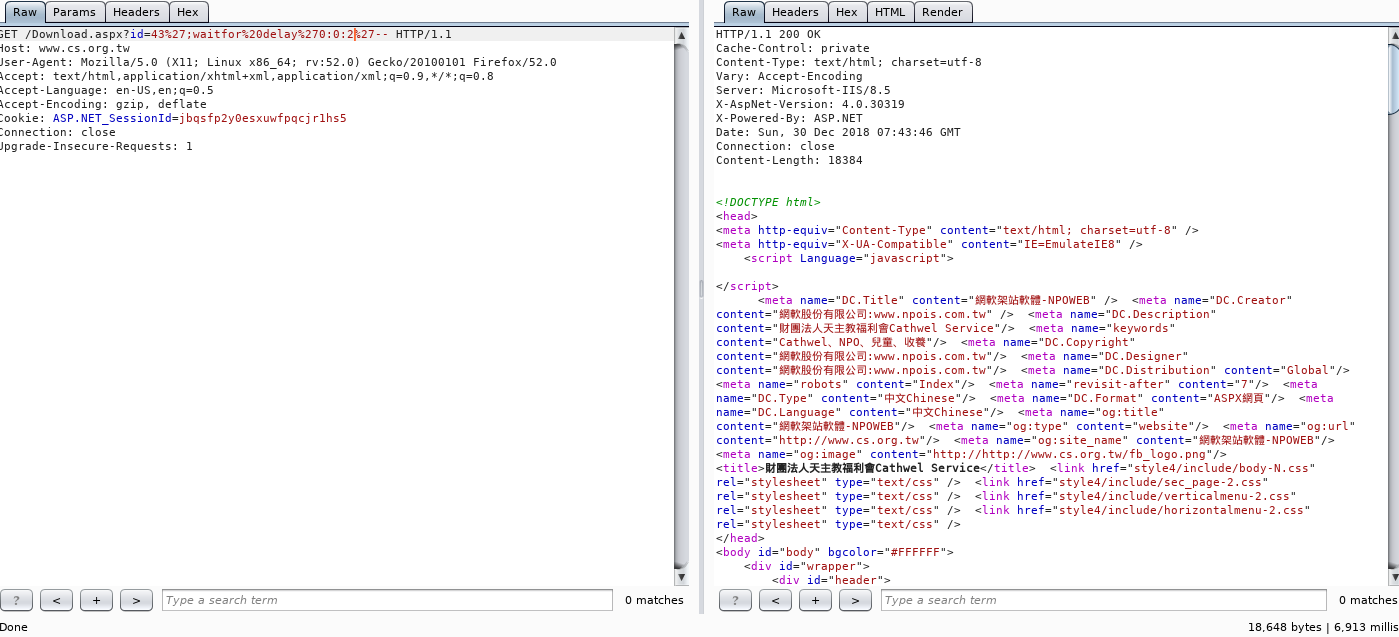This screenshot has width=1399, height=637.
Task: Select the response Raw tab
Action: click(743, 12)
